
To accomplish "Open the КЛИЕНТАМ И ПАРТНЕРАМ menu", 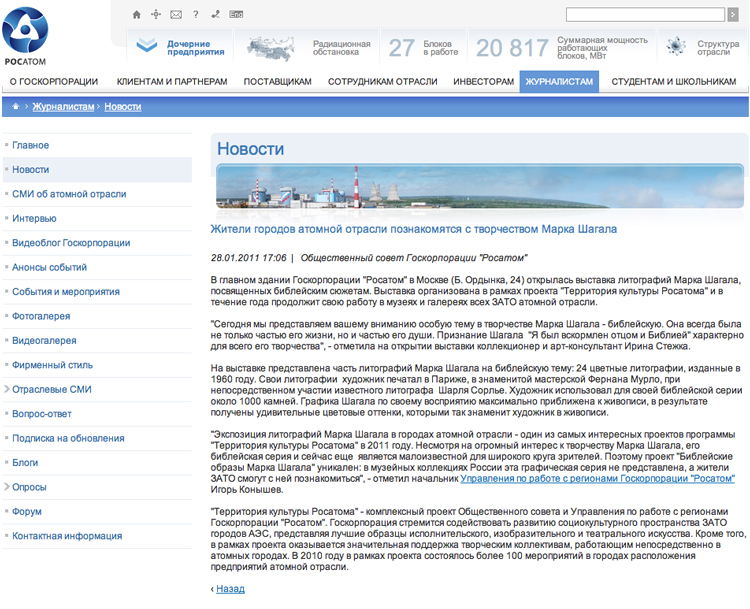I will 172,82.
